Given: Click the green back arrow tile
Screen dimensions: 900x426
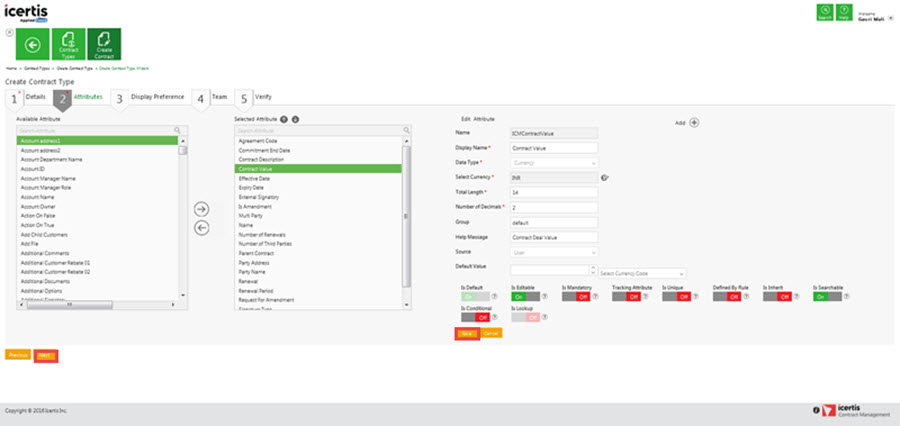Looking at the screenshot, I should pyautogui.click(x=29, y=45).
